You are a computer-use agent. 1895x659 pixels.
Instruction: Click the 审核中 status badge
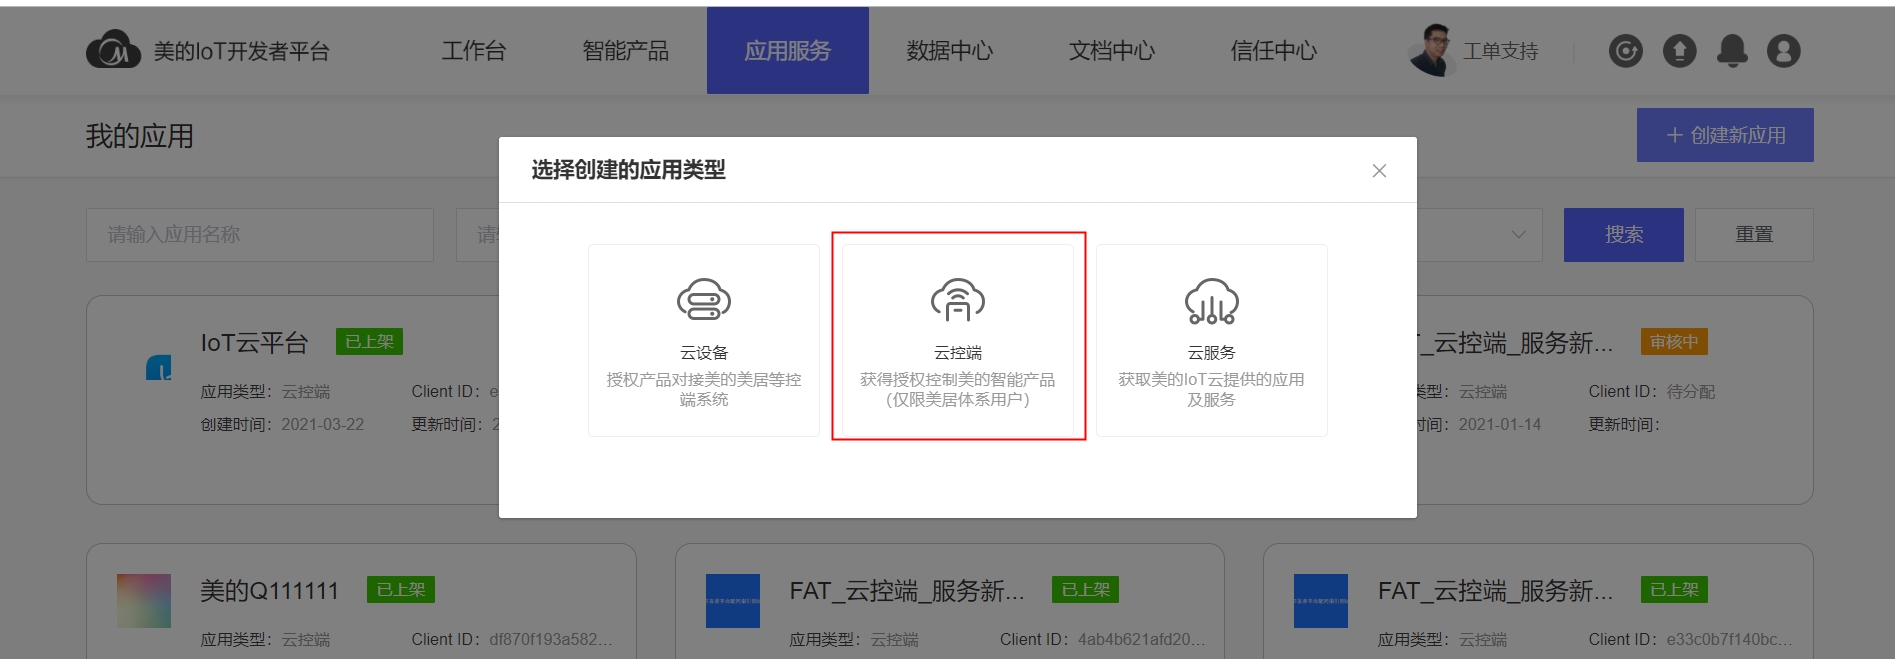pyautogui.click(x=1674, y=342)
